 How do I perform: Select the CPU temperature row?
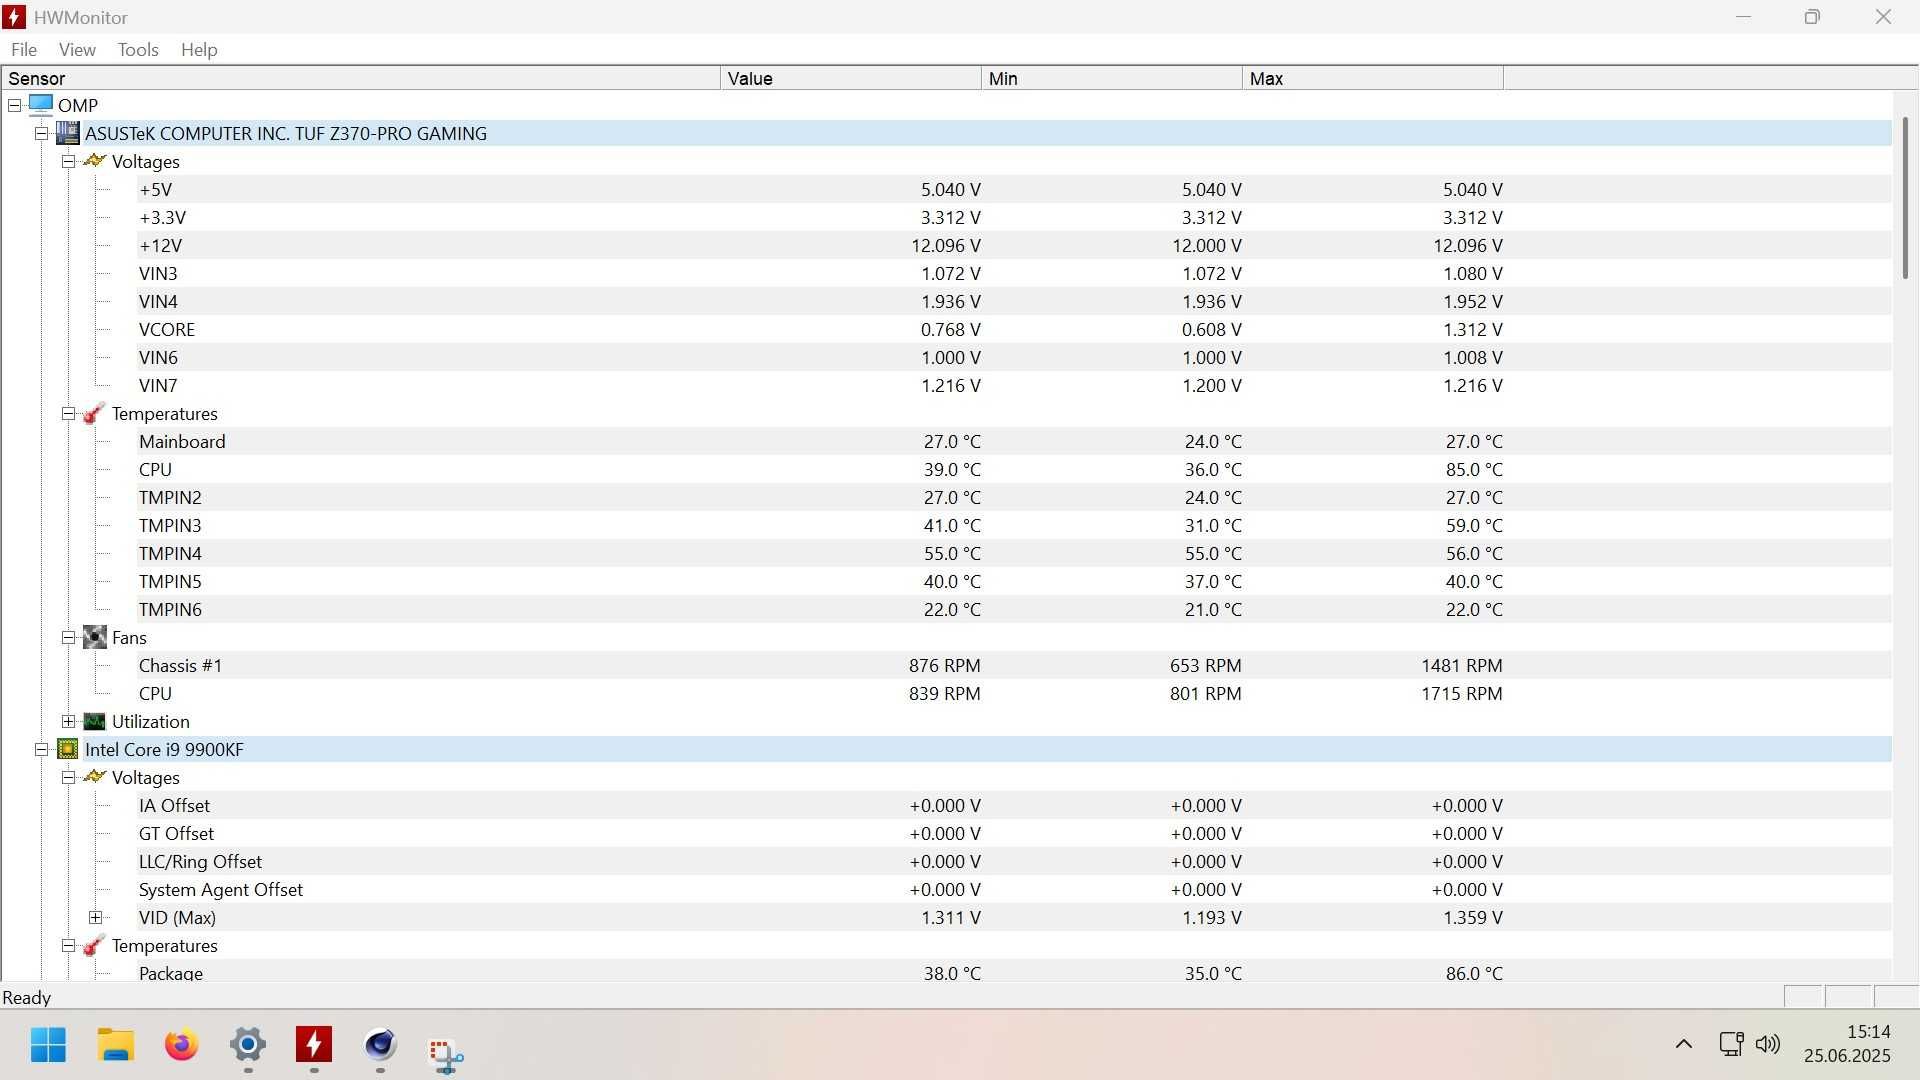[1014, 469]
